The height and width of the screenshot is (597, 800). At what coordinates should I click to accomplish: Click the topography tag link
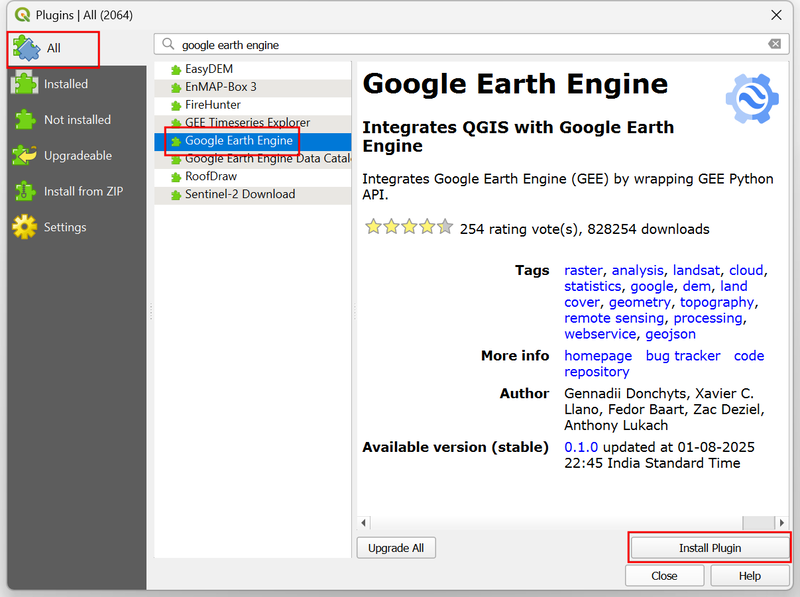[x=717, y=302]
